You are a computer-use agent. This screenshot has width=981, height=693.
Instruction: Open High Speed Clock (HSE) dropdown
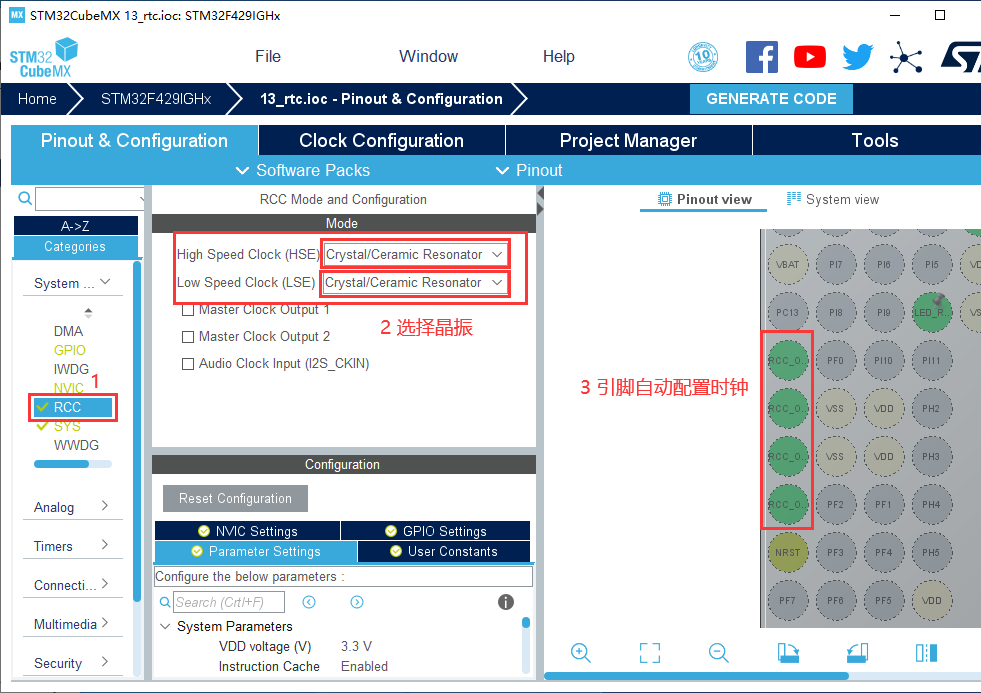[x=415, y=255]
